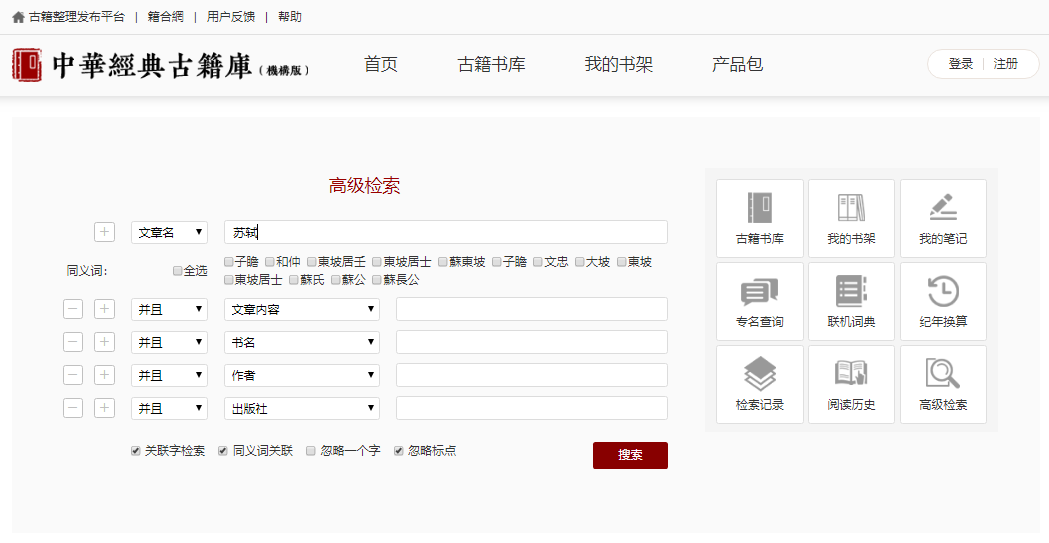Open the 文章内容 field dropdown

click(301, 310)
